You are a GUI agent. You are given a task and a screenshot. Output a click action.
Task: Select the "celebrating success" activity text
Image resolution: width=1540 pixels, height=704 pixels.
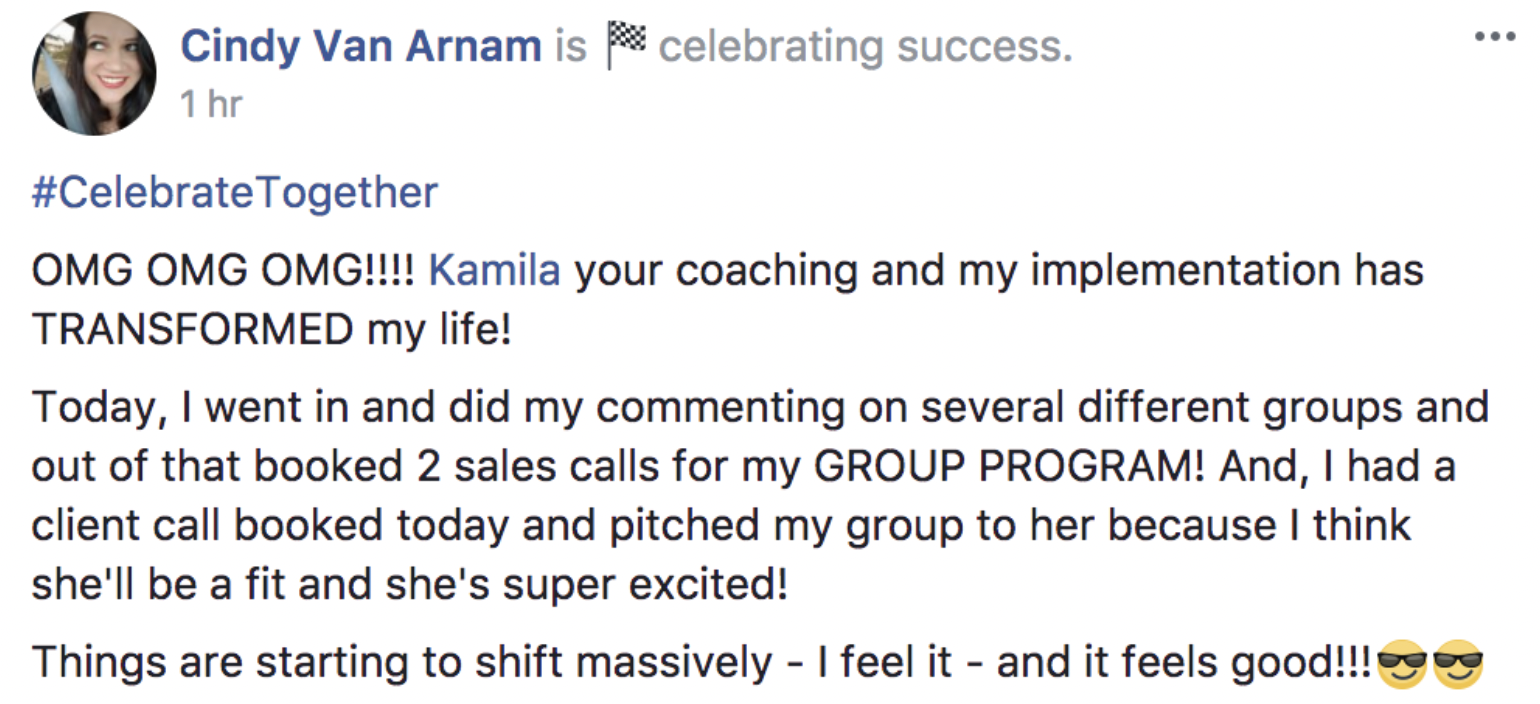(865, 47)
